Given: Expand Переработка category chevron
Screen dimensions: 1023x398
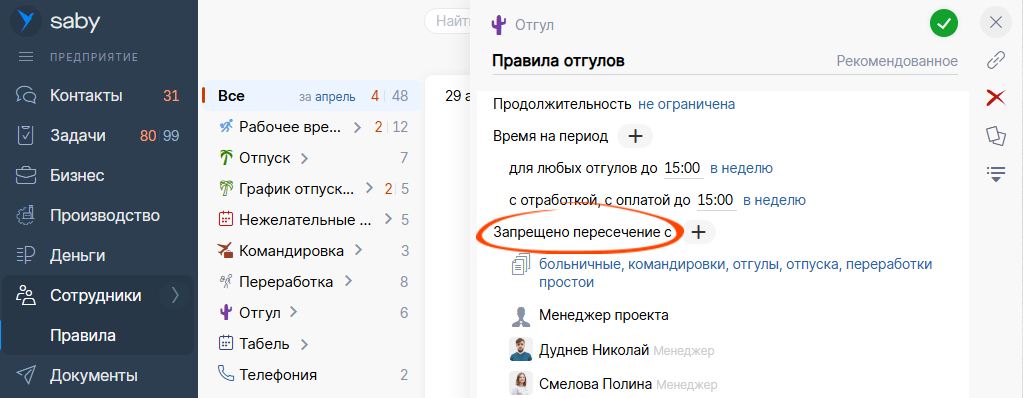Looking at the screenshot, I should (x=348, y=281).
